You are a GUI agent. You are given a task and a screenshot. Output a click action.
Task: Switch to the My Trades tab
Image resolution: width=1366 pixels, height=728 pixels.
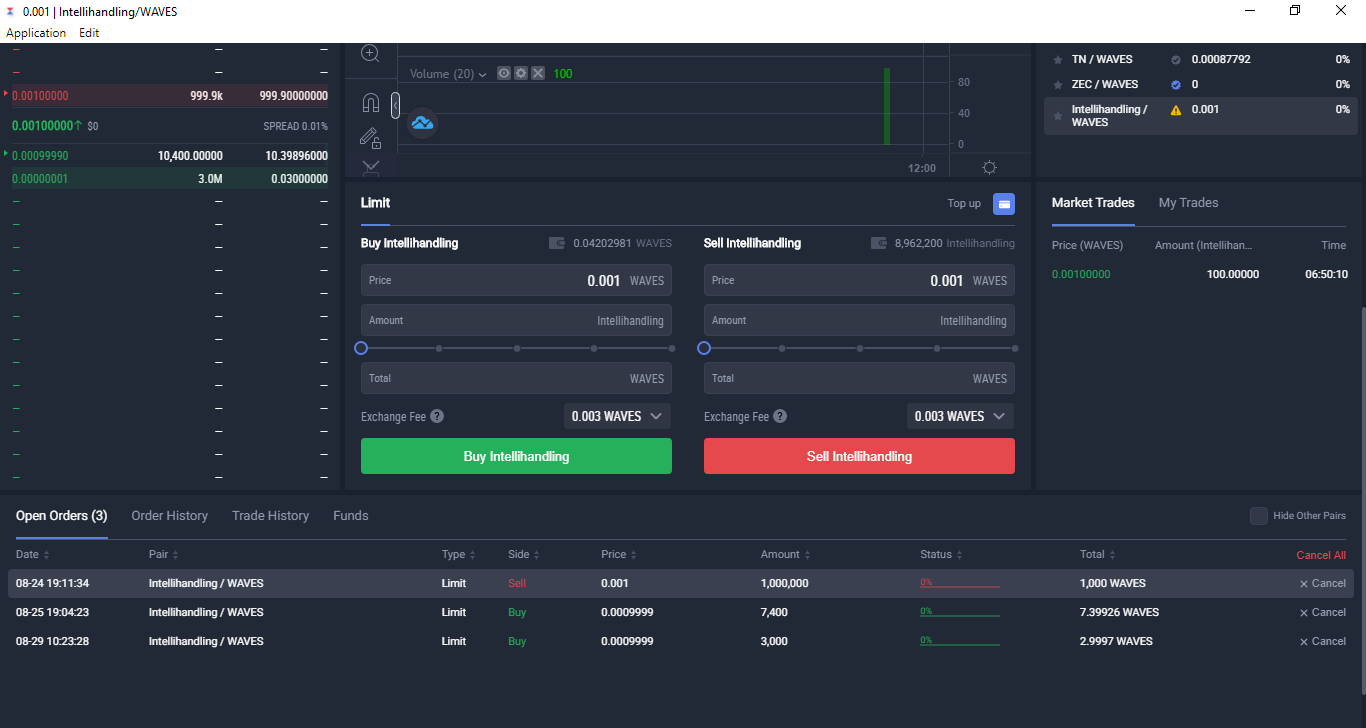tap(1188, 203)
